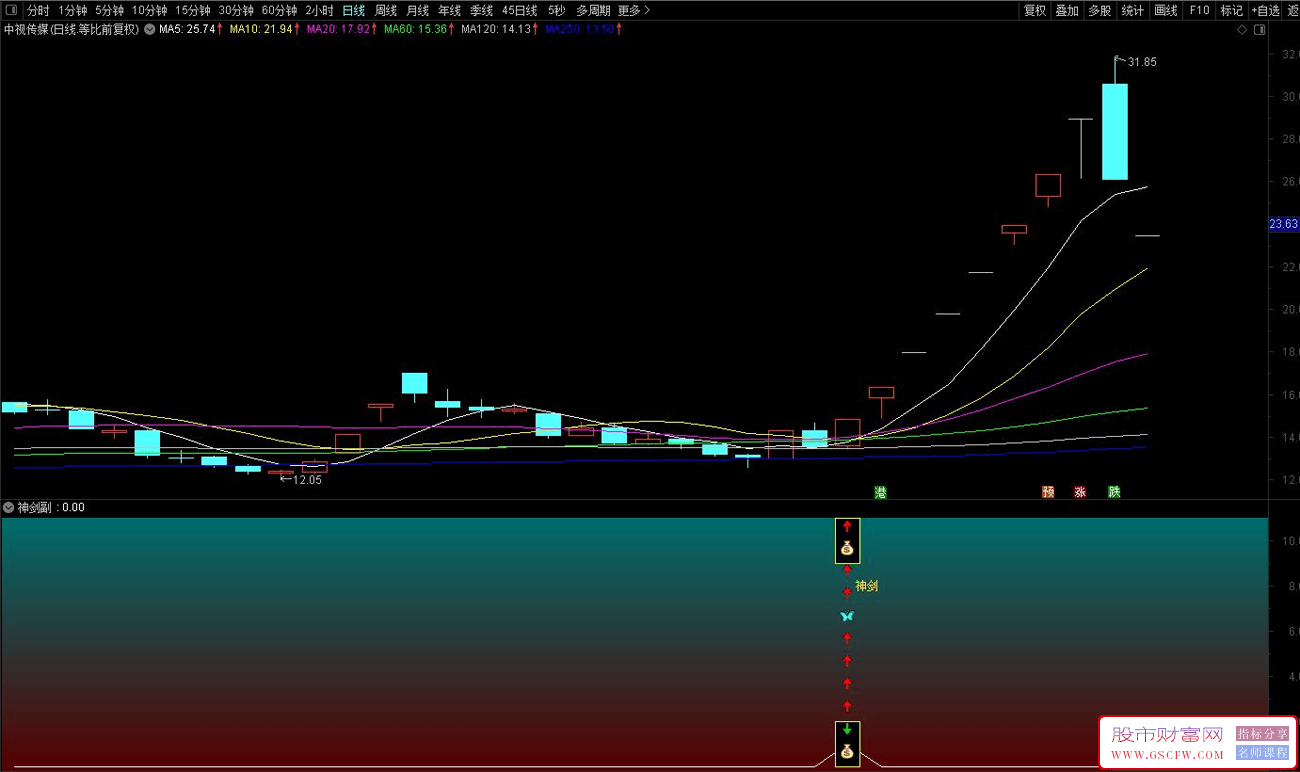This screenshot has width=1300, height=772.
Task: Click the green 跌 marker icon
Action: pyautogui.click(x=1114, y=492)
